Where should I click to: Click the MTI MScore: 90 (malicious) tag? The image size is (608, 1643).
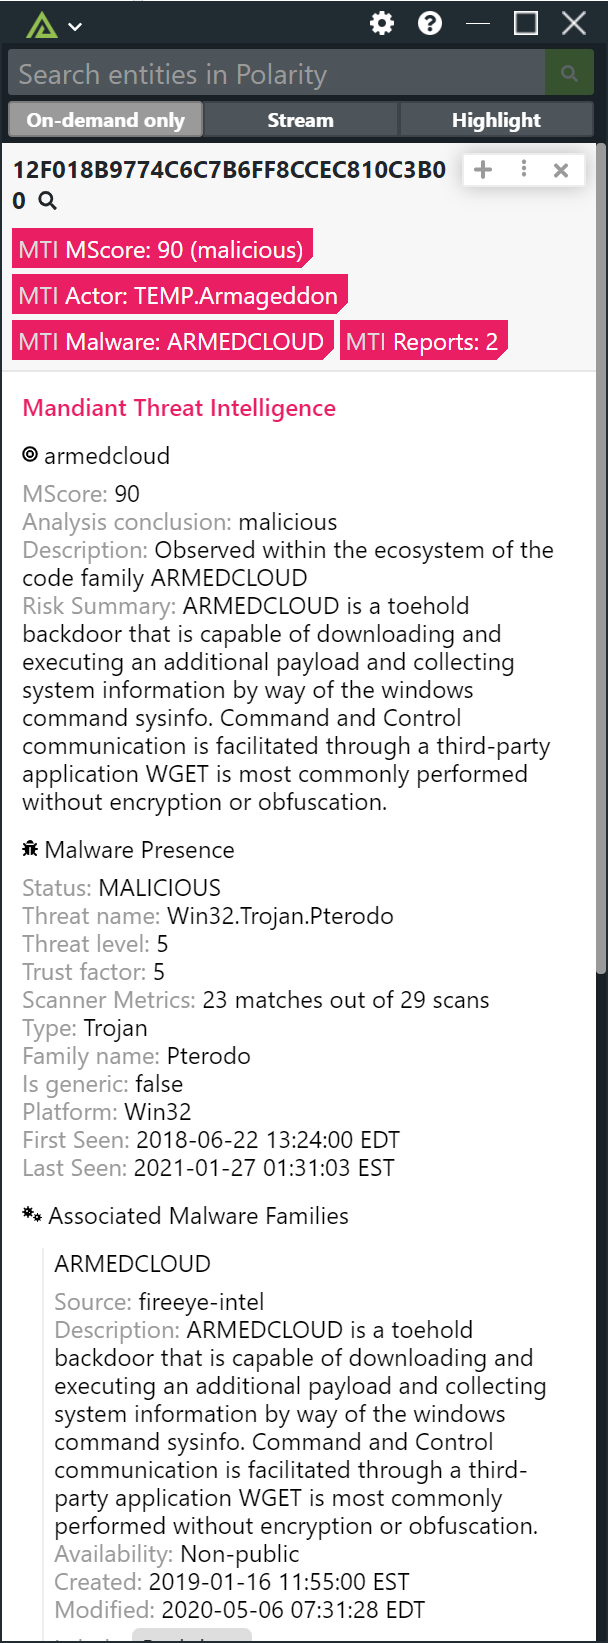click(161, 249)
